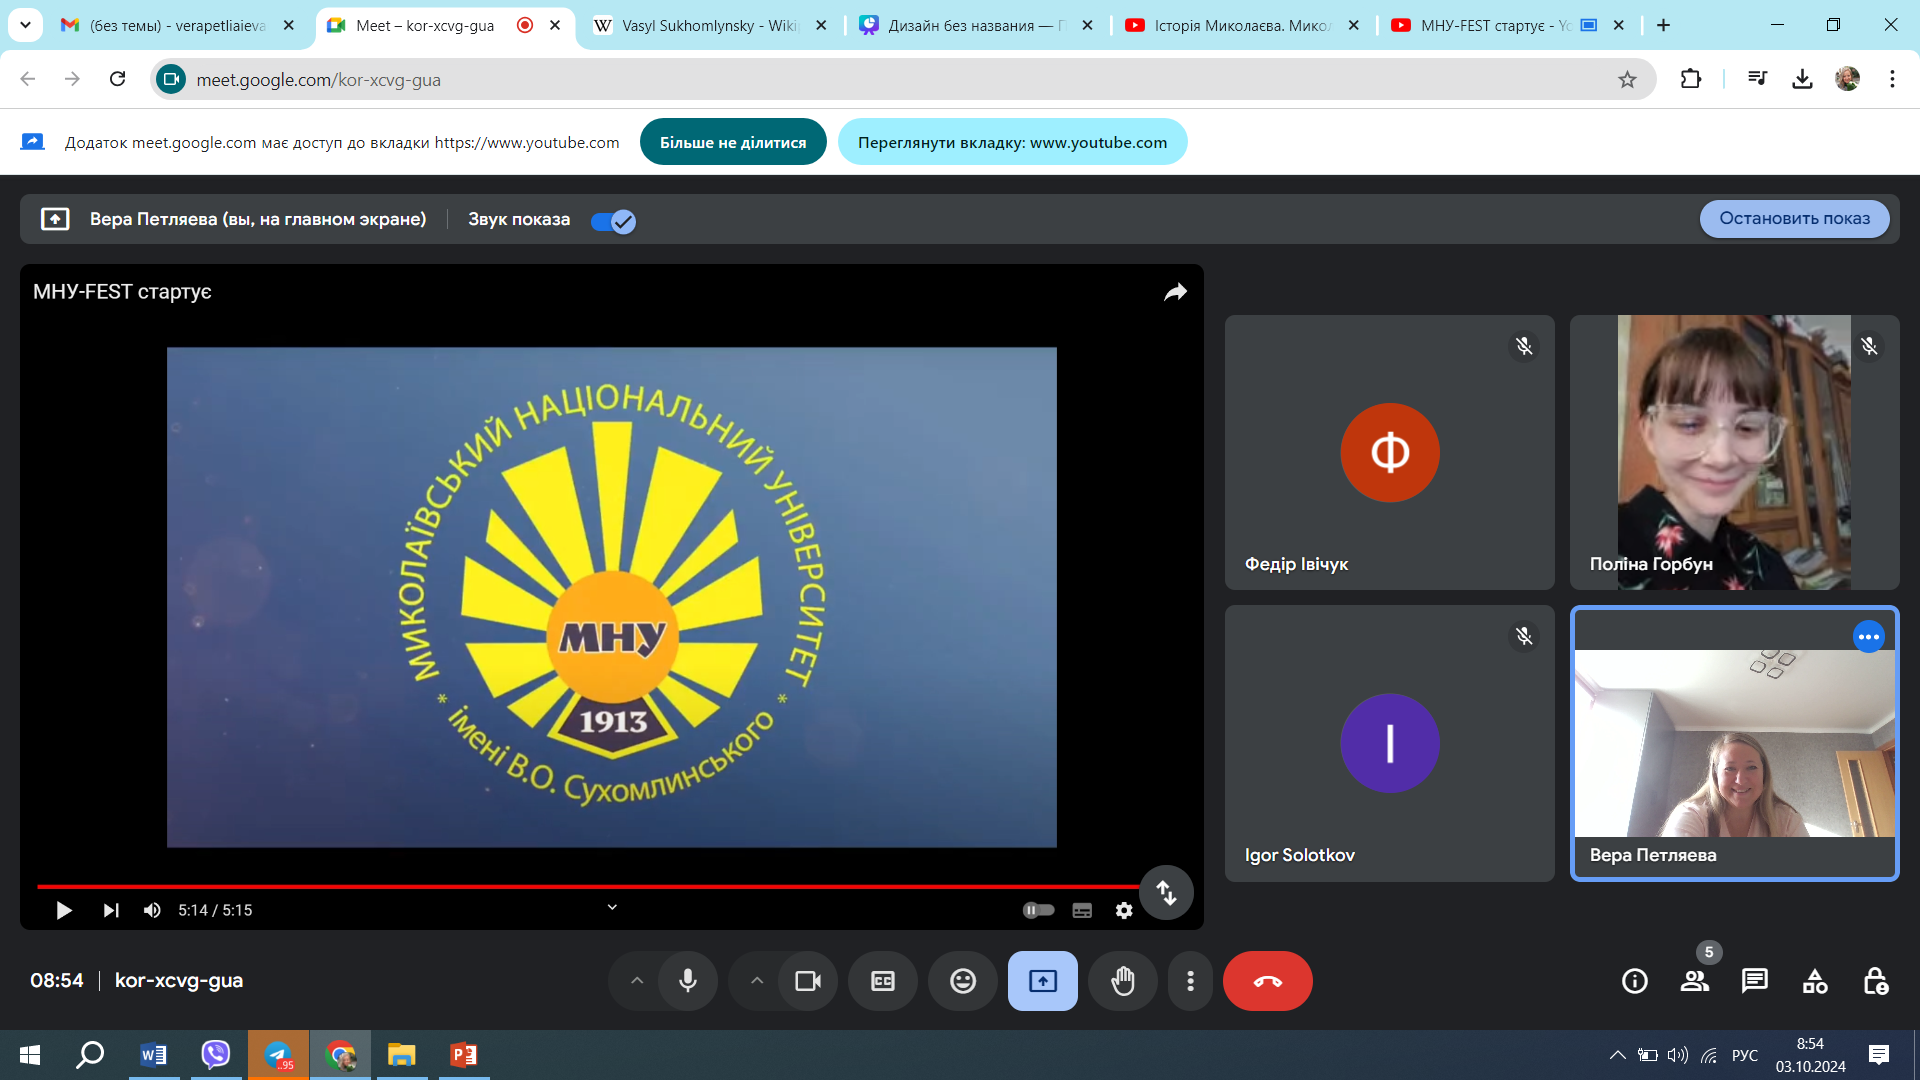Mute microphone in Meet toolbar
The height and width of the screenshot is (1080, 1920).
point(688,981)
